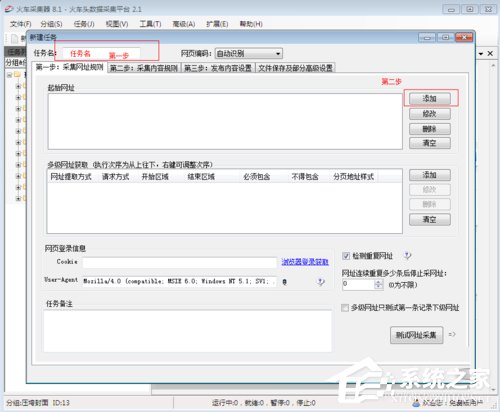500x412 pixels.
Task: Click the task name input field
Action: click(101, 53)
